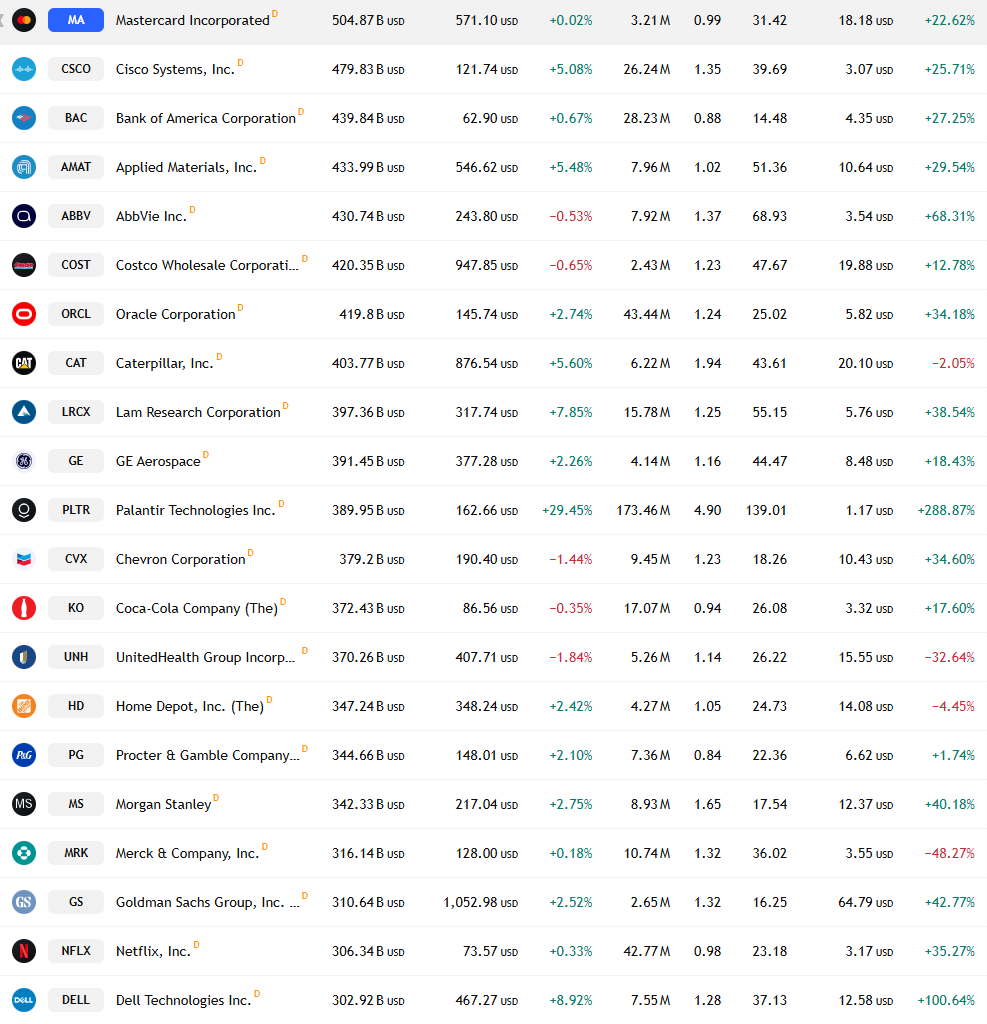Viewport: 987px width, 1024px height.
Task: Click UnitedHealth performance −32.64% value
Action: (950, 657)
